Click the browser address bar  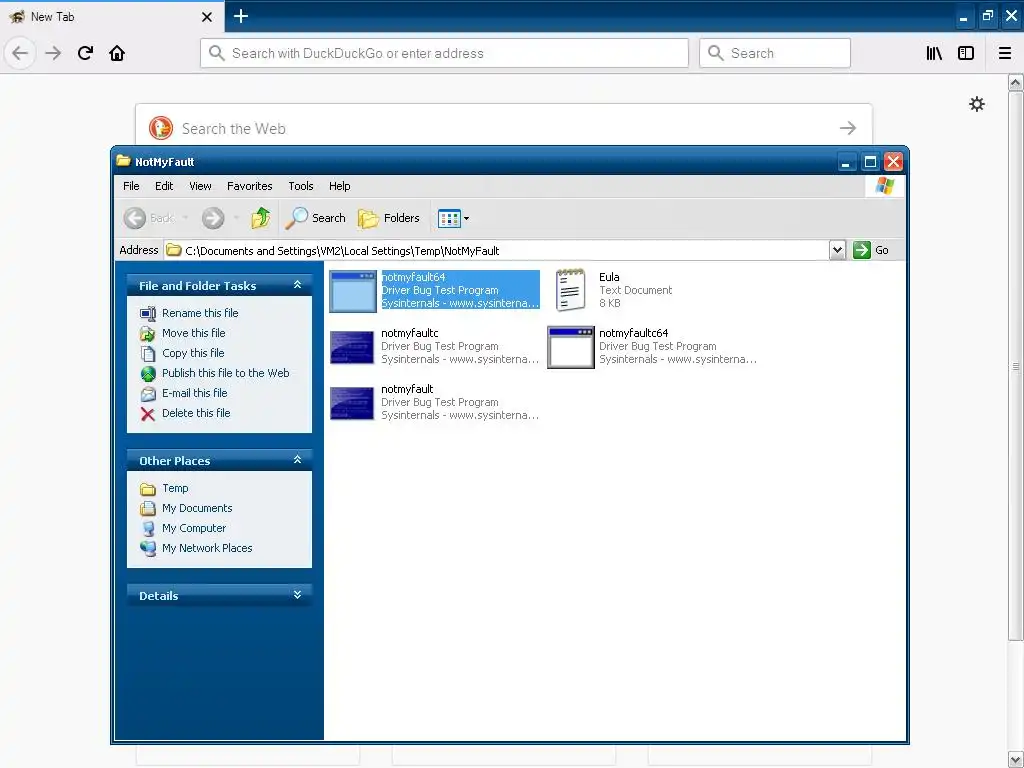tap(444, 53)
